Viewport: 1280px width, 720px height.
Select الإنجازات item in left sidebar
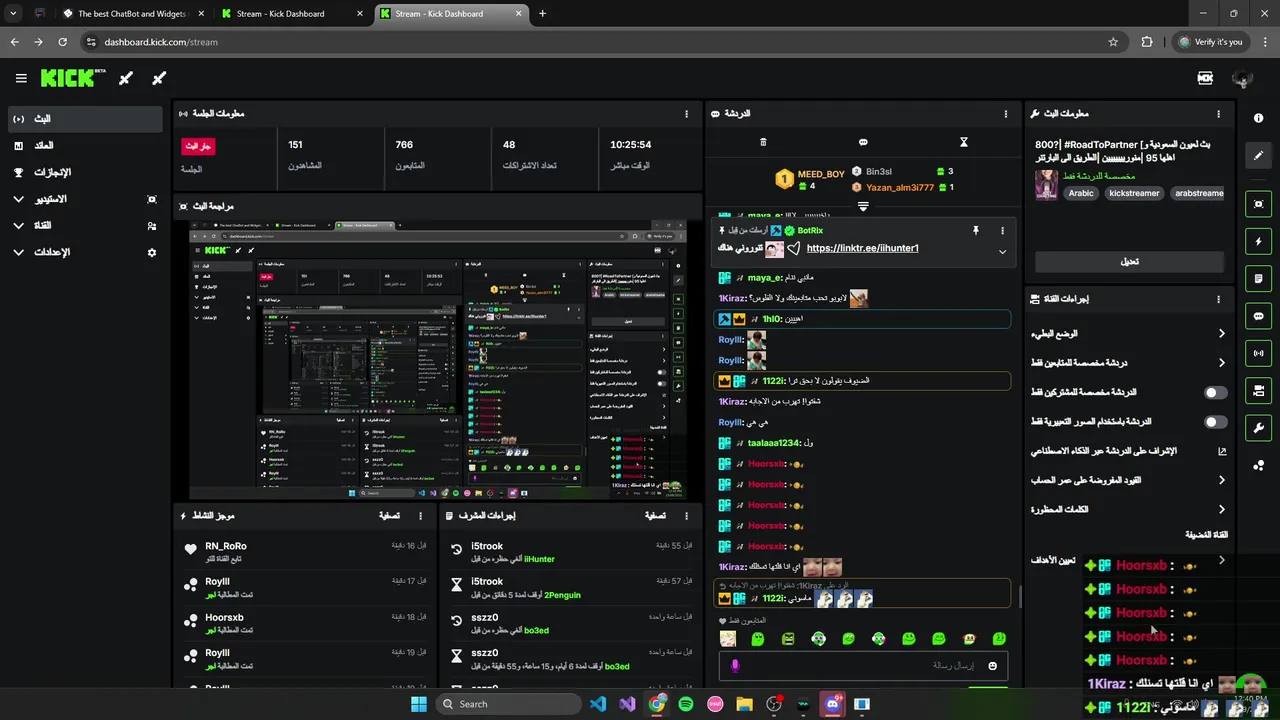pyautogui.click(x=84, y=172)
